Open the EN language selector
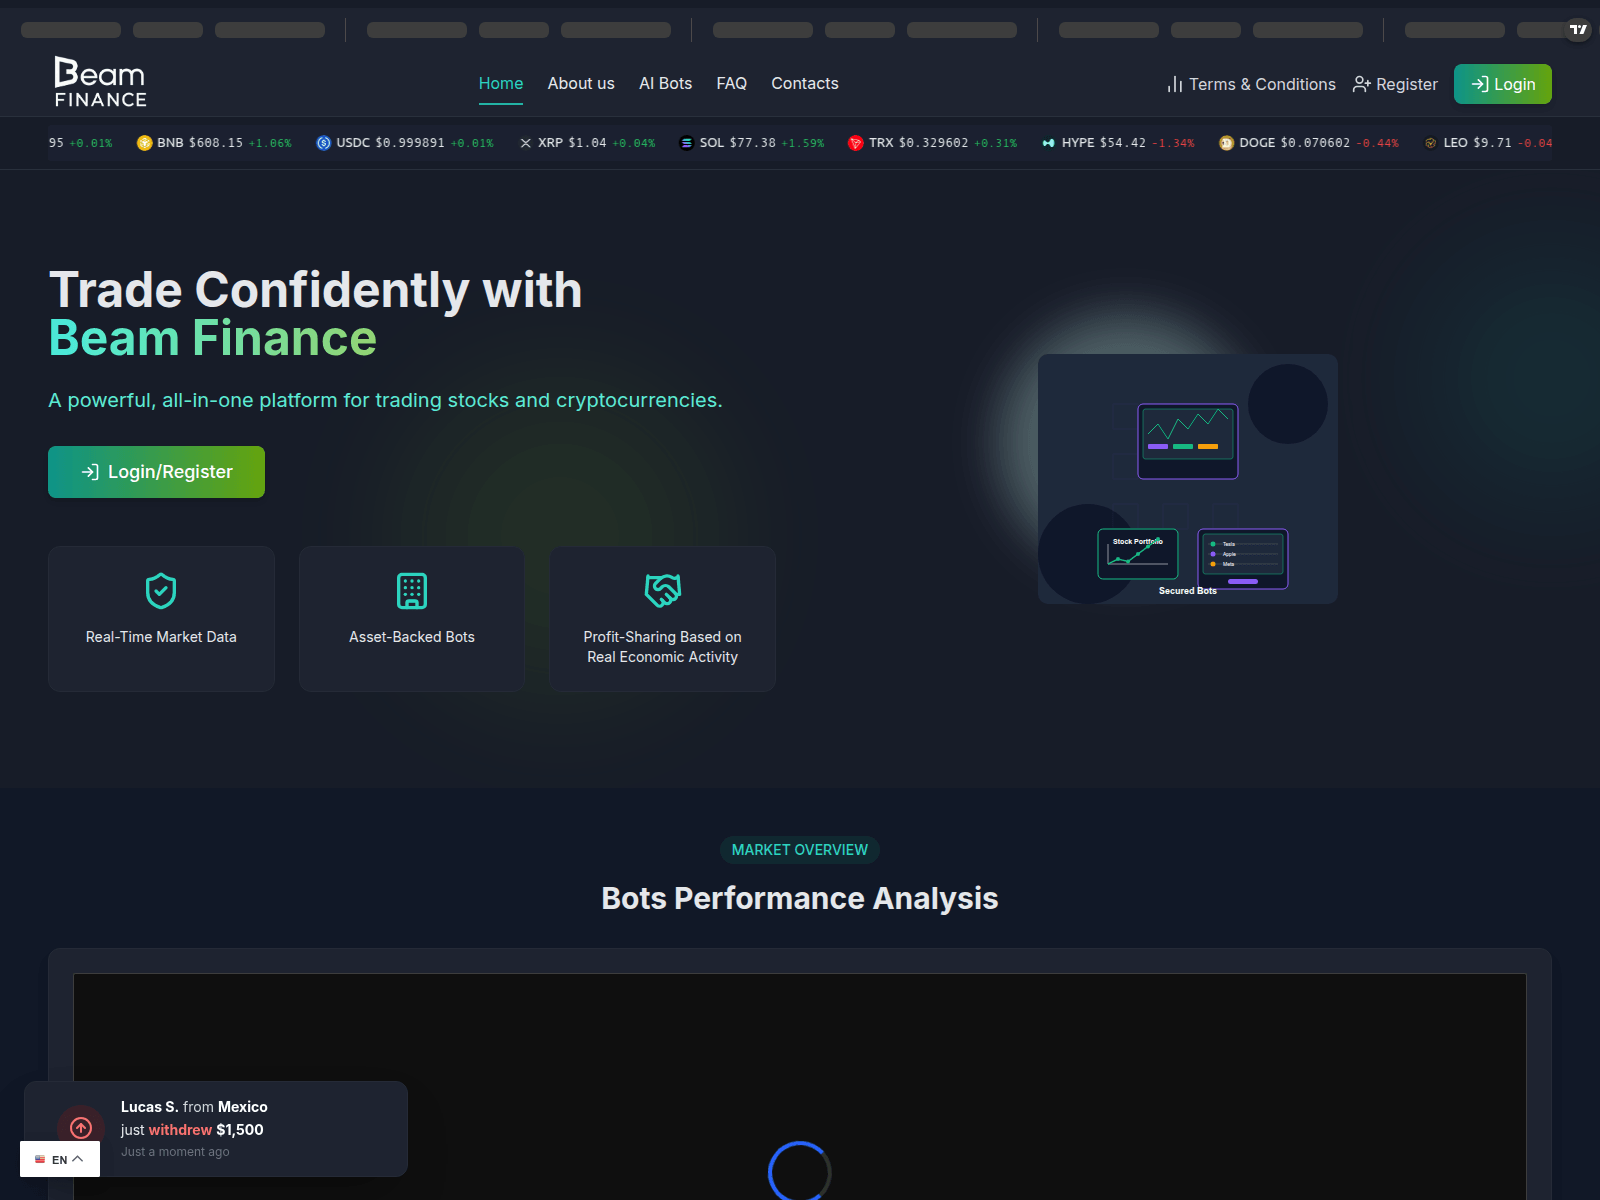The width and height of the screenshot is (1600, 1200). pyautogui.click(x=60, y=1159)
